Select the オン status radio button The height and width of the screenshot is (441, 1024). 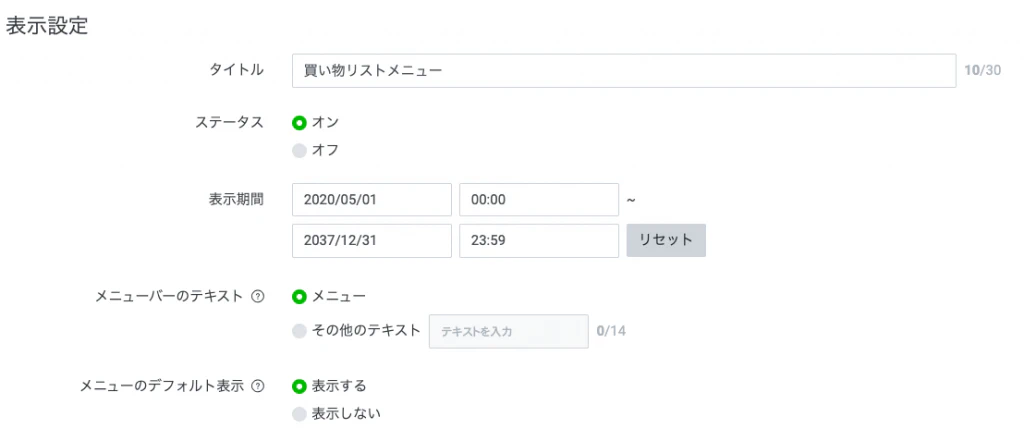point(299,122)
